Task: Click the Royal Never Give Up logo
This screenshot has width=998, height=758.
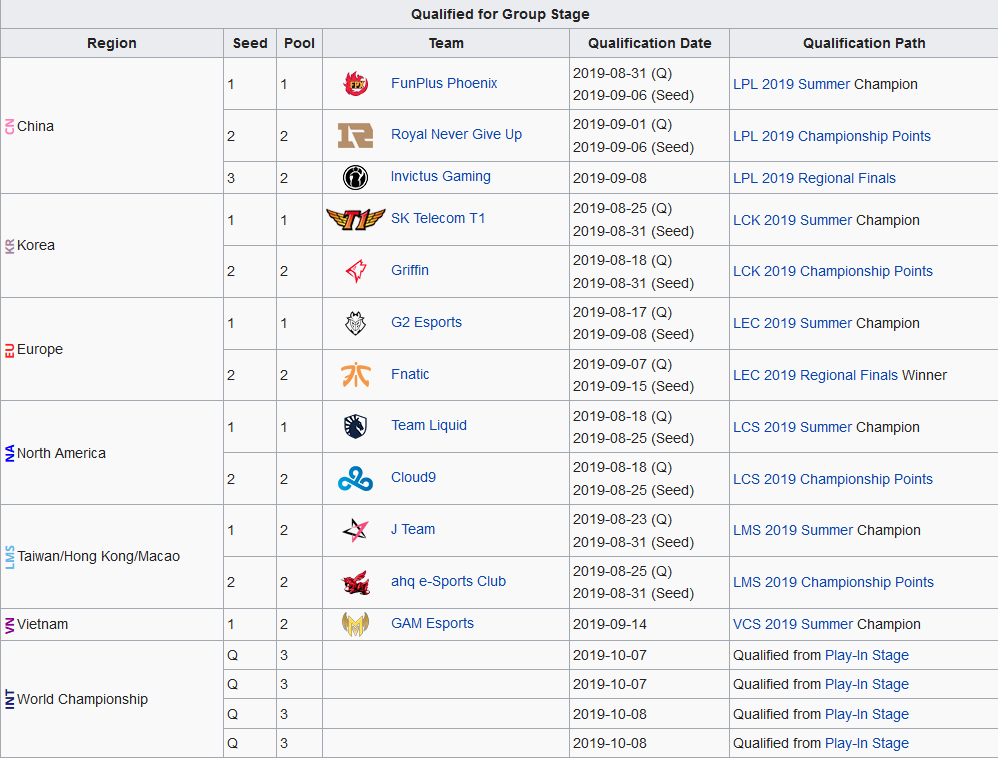Action: pyautogui.click(x=355, y=136)
